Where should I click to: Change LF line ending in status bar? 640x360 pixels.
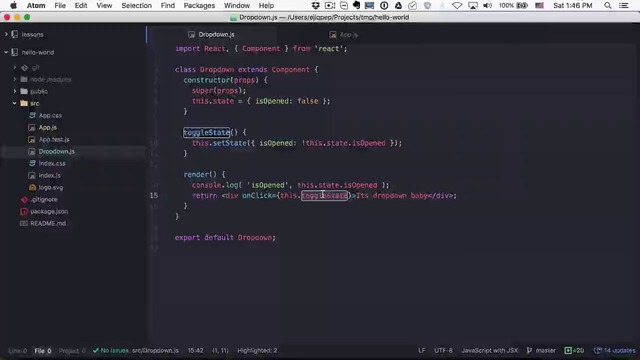pos(422,351)
